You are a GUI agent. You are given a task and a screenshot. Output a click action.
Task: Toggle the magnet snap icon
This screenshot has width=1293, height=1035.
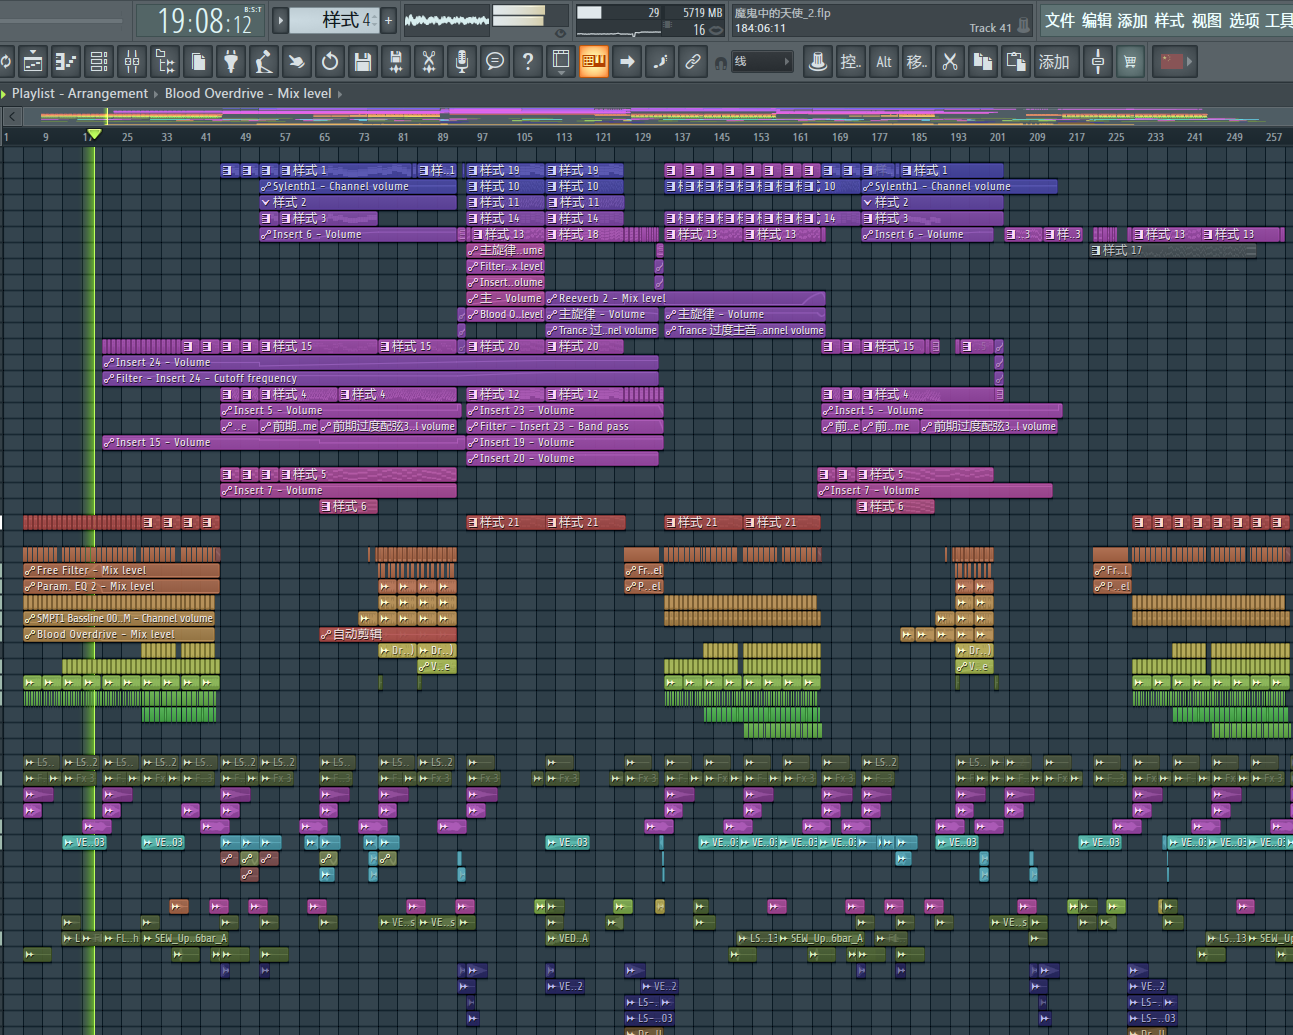(720, 63)
